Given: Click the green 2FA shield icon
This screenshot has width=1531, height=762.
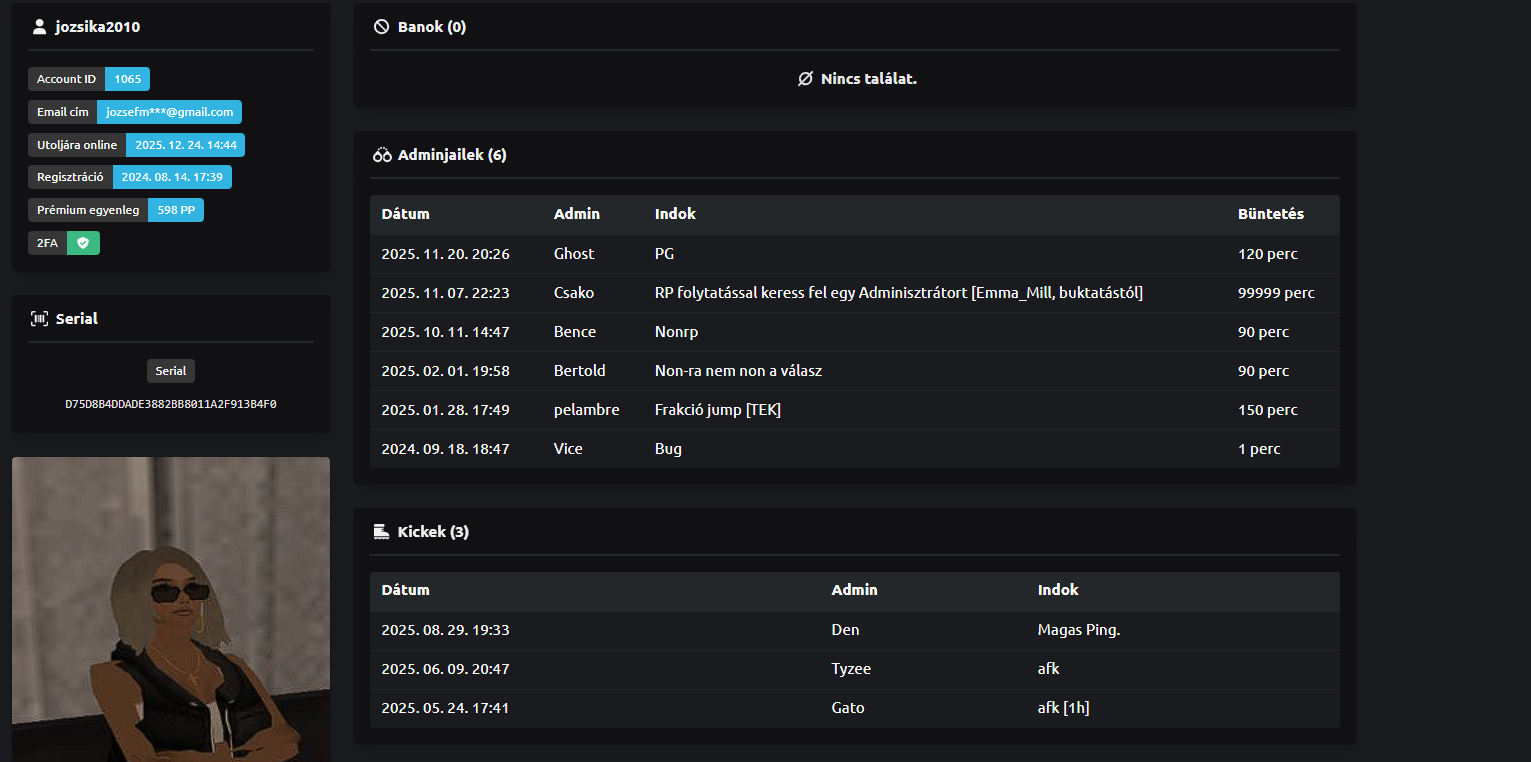Looking at the screenshot, I should [x=83, y=243].
